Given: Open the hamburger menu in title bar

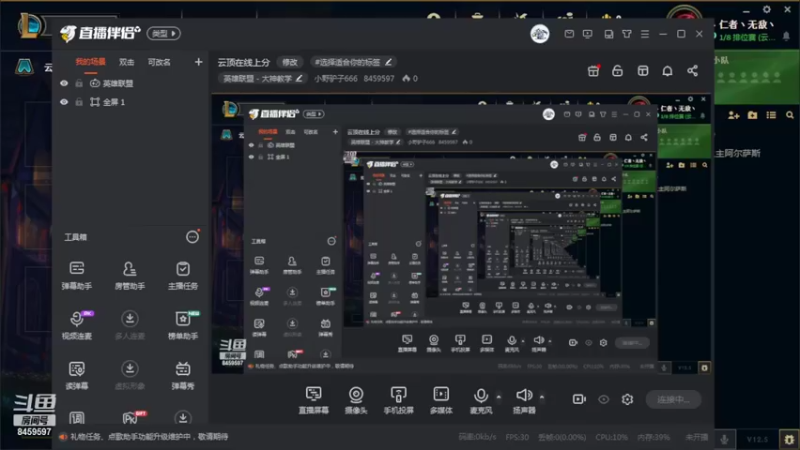Looking at the screenshot, I should coord(645,34).
